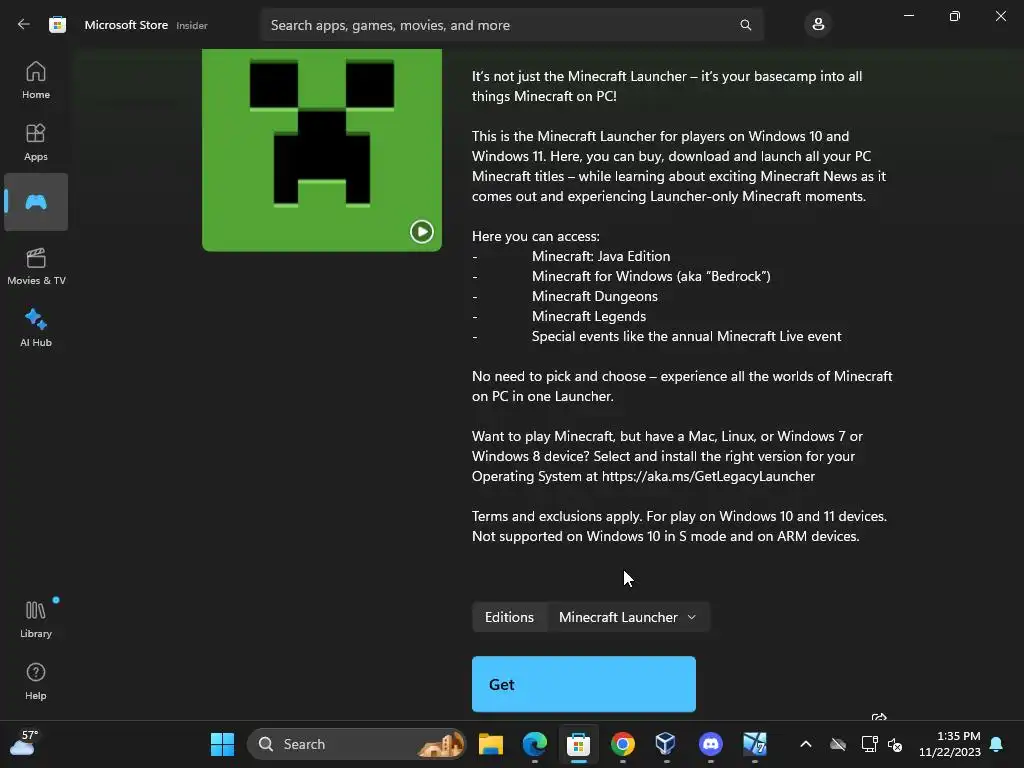Open the user account profile icon
Viewport: 1024px width, 768px height.
pos(818,25)
